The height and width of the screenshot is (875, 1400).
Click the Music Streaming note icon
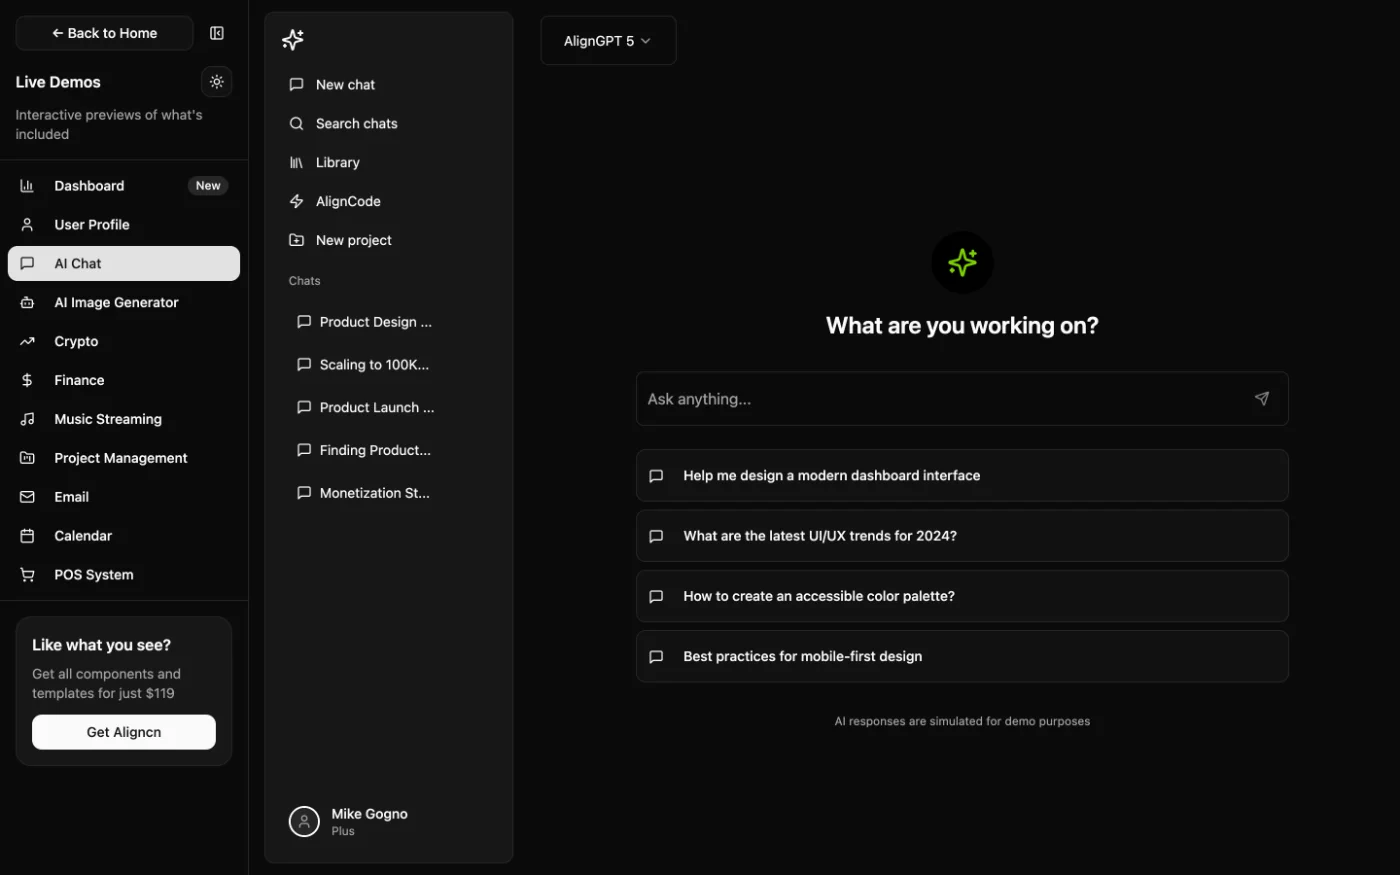27,420
